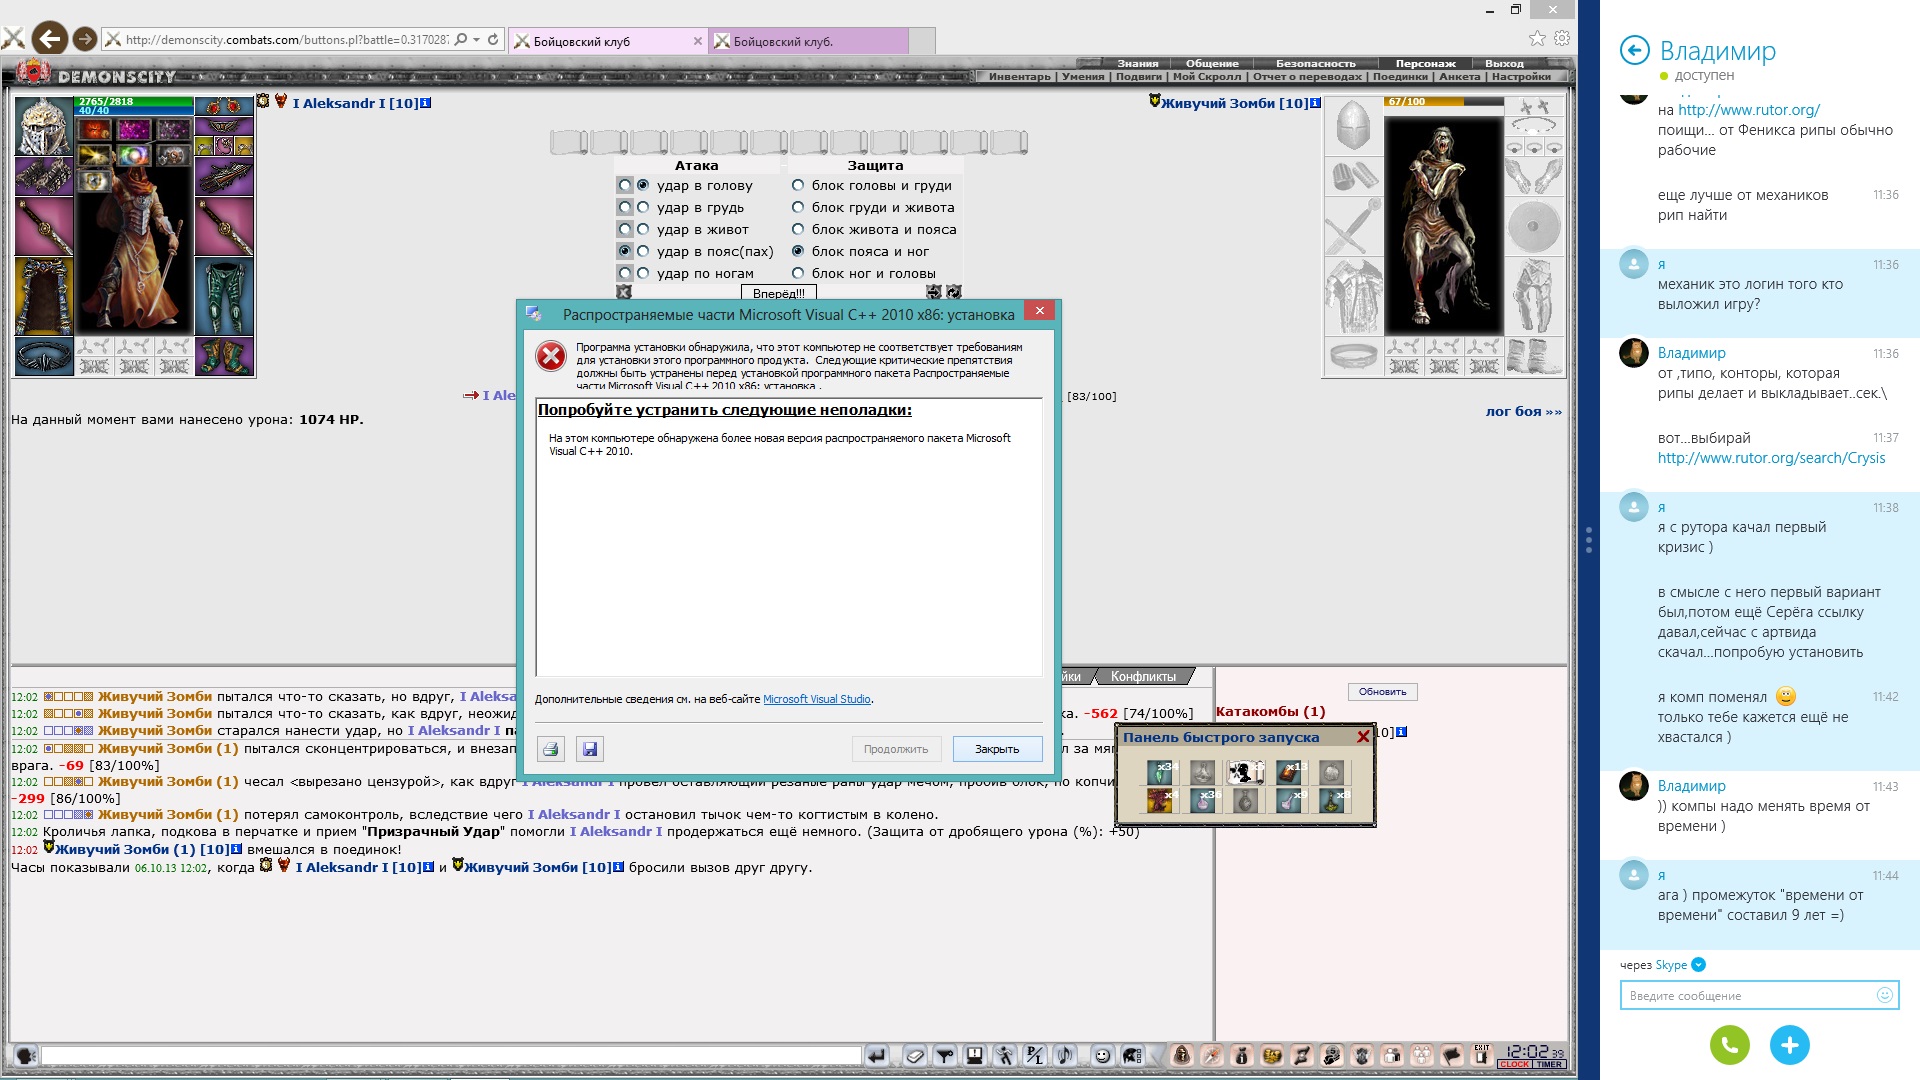Click the belt equipment slot of I Aleksandr I

44,356
